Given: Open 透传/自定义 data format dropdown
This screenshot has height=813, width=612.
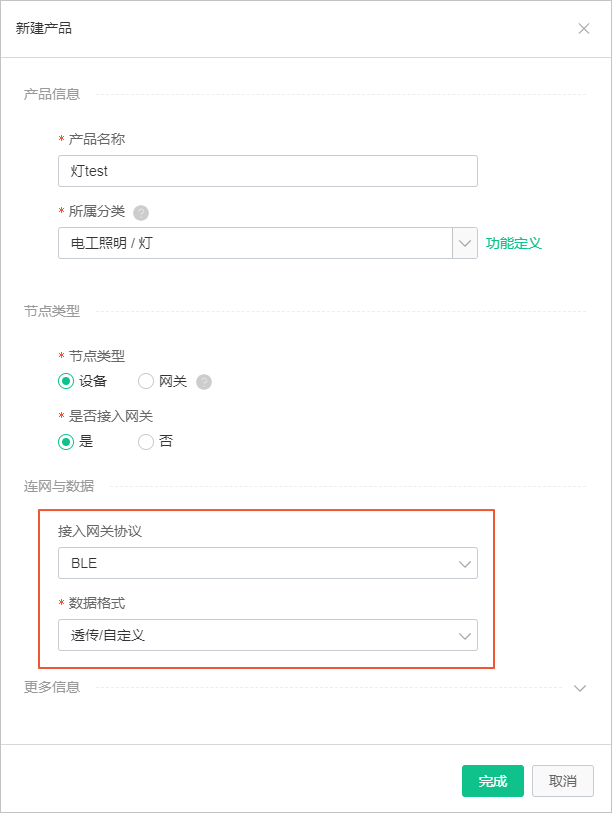Looking at the screenshot, I should click(268, 635).
